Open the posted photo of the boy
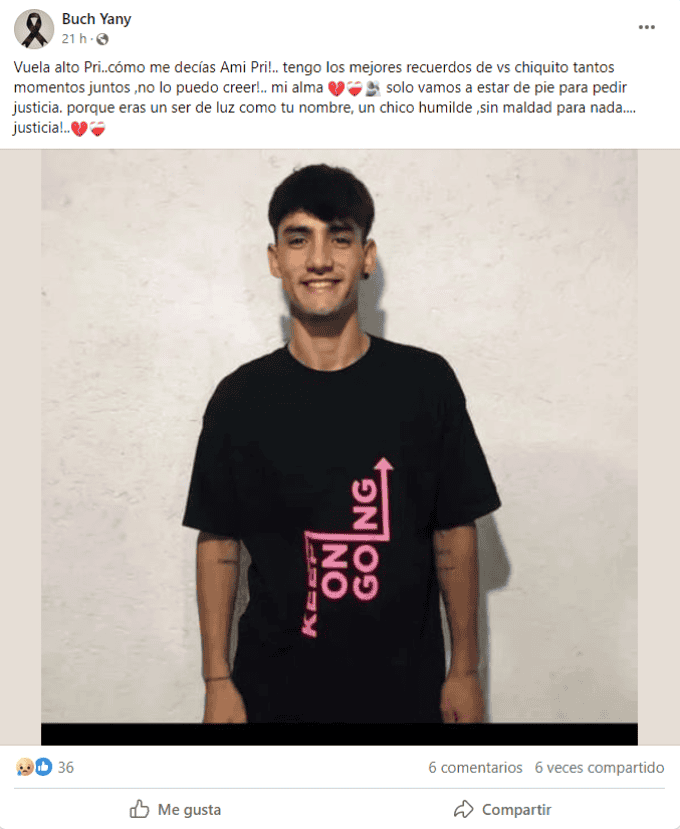680x829 pixels. pyautogui.click(x=339, y=436)
